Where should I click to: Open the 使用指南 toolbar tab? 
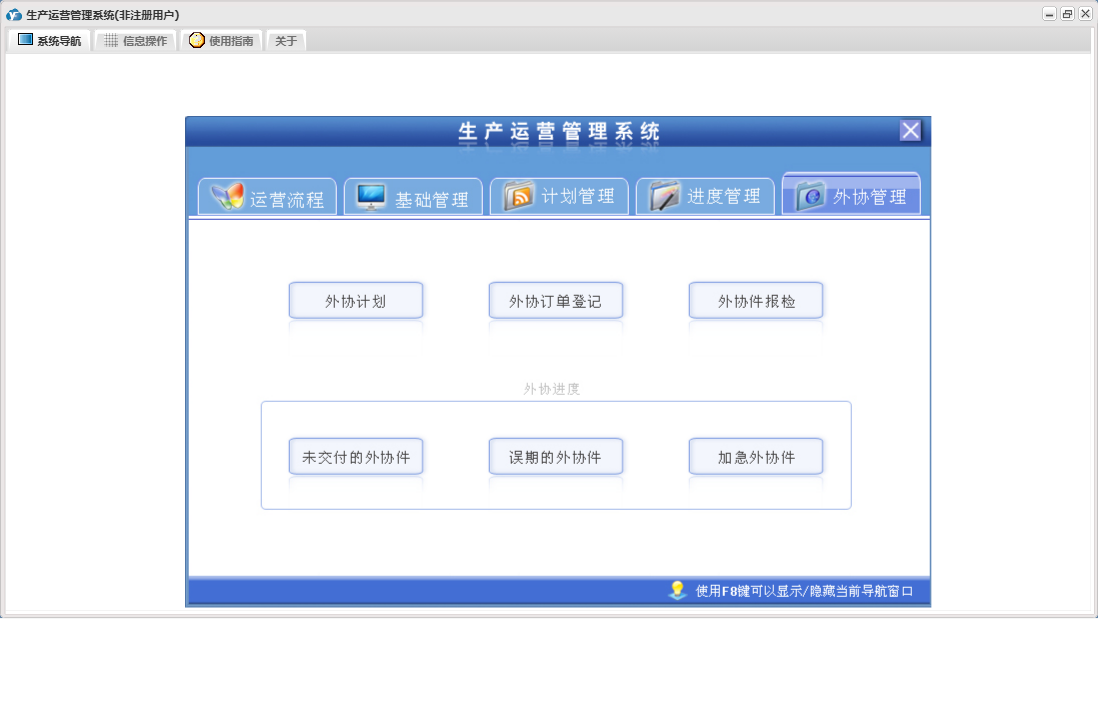pos(221,41)
